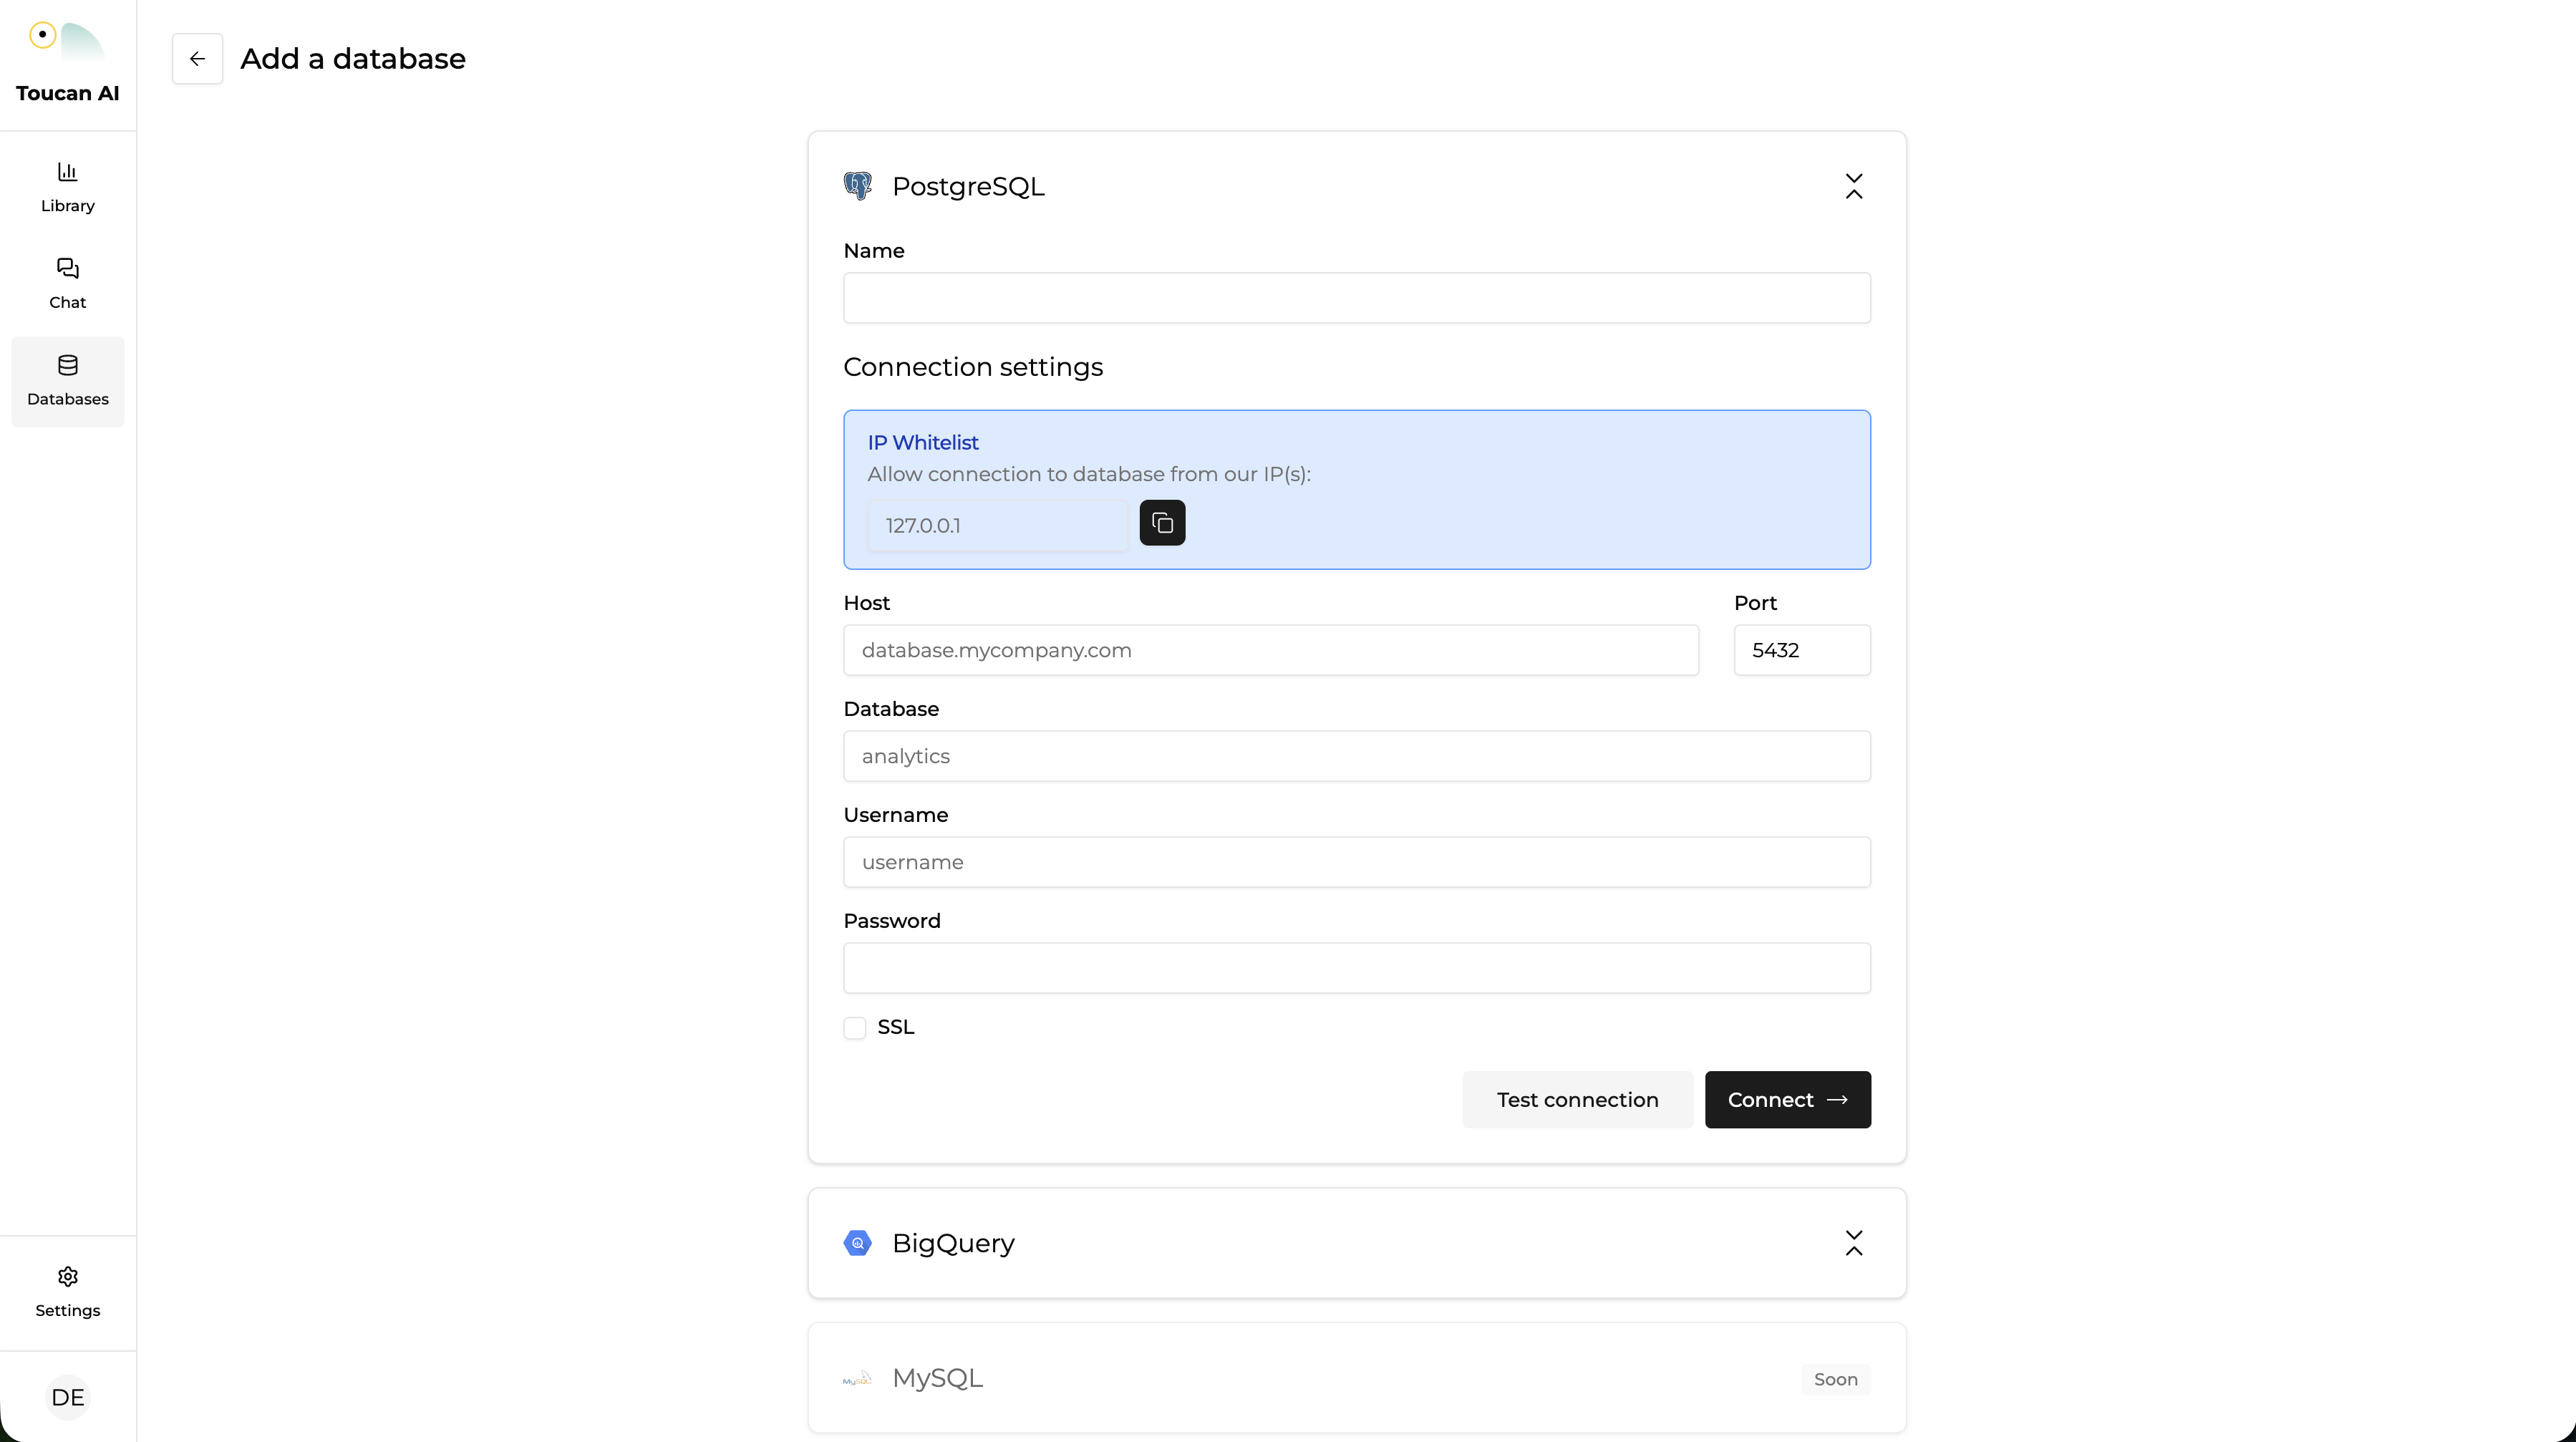Click the BigQuery title text
The width and height of the screenshot is (2576, 1442).
[x=952, y=1243]
